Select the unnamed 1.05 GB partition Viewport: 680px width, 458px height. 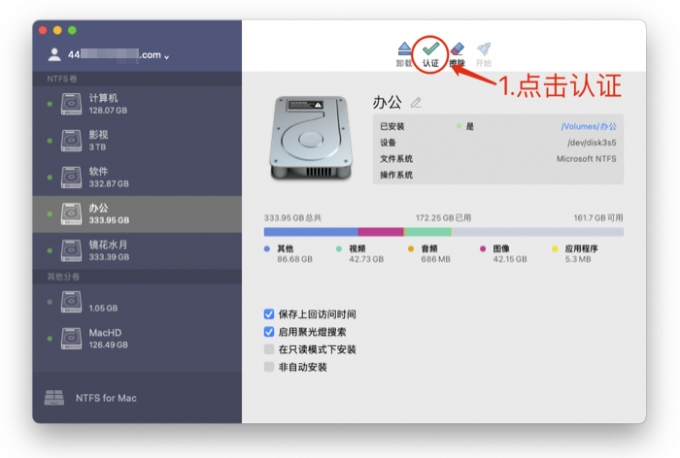pyautogui.click(x=137, y=302)
